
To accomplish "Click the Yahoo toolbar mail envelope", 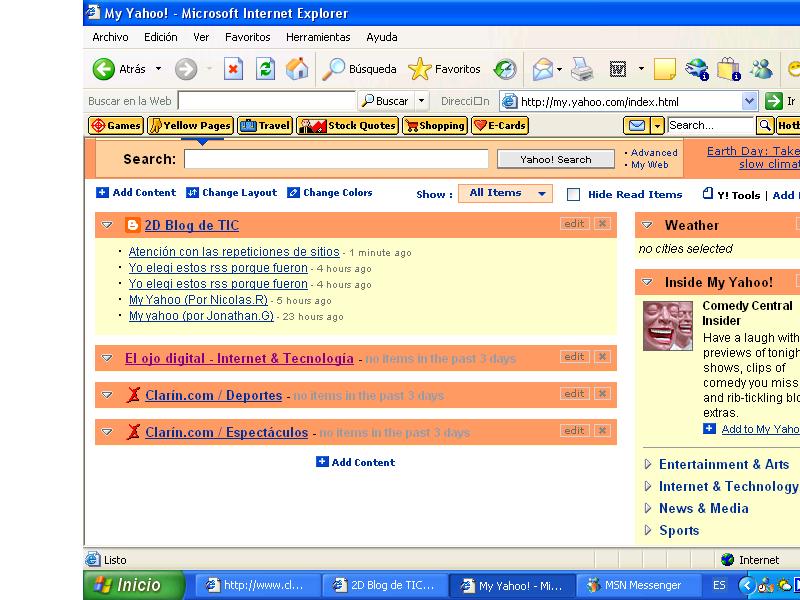I will point(637,126).
